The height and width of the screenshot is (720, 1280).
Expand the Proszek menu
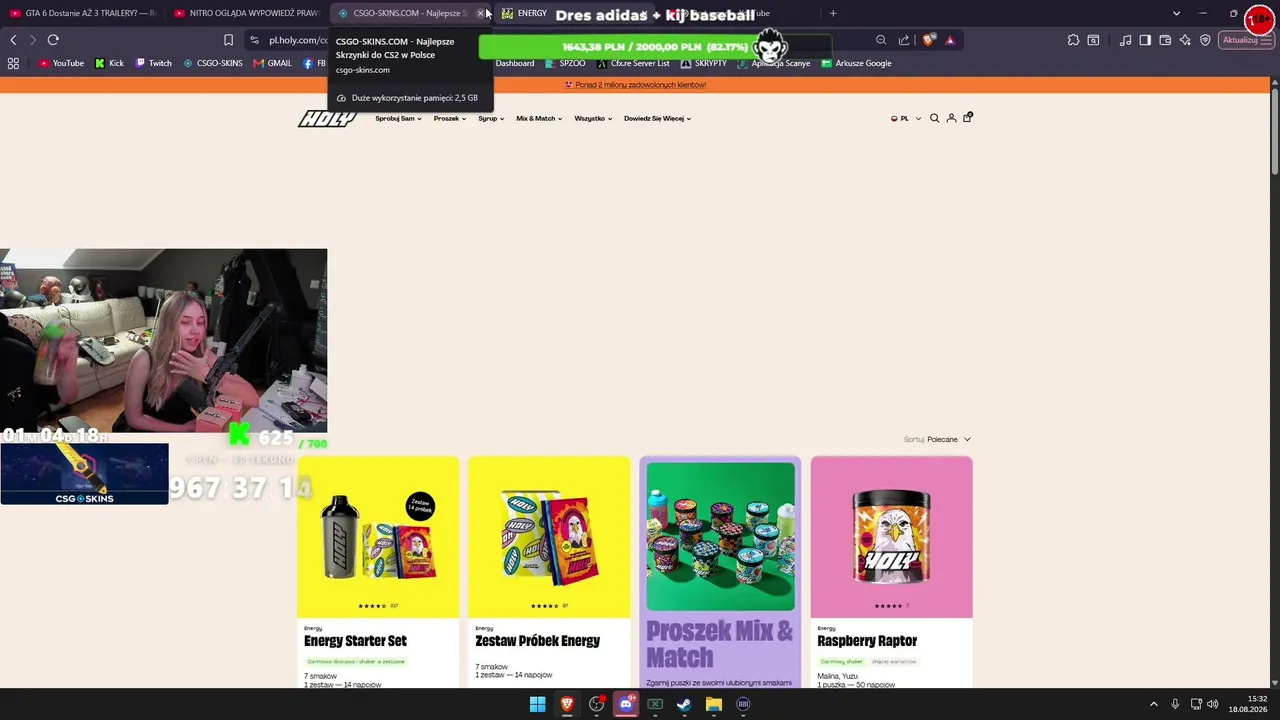click(450, 118)
